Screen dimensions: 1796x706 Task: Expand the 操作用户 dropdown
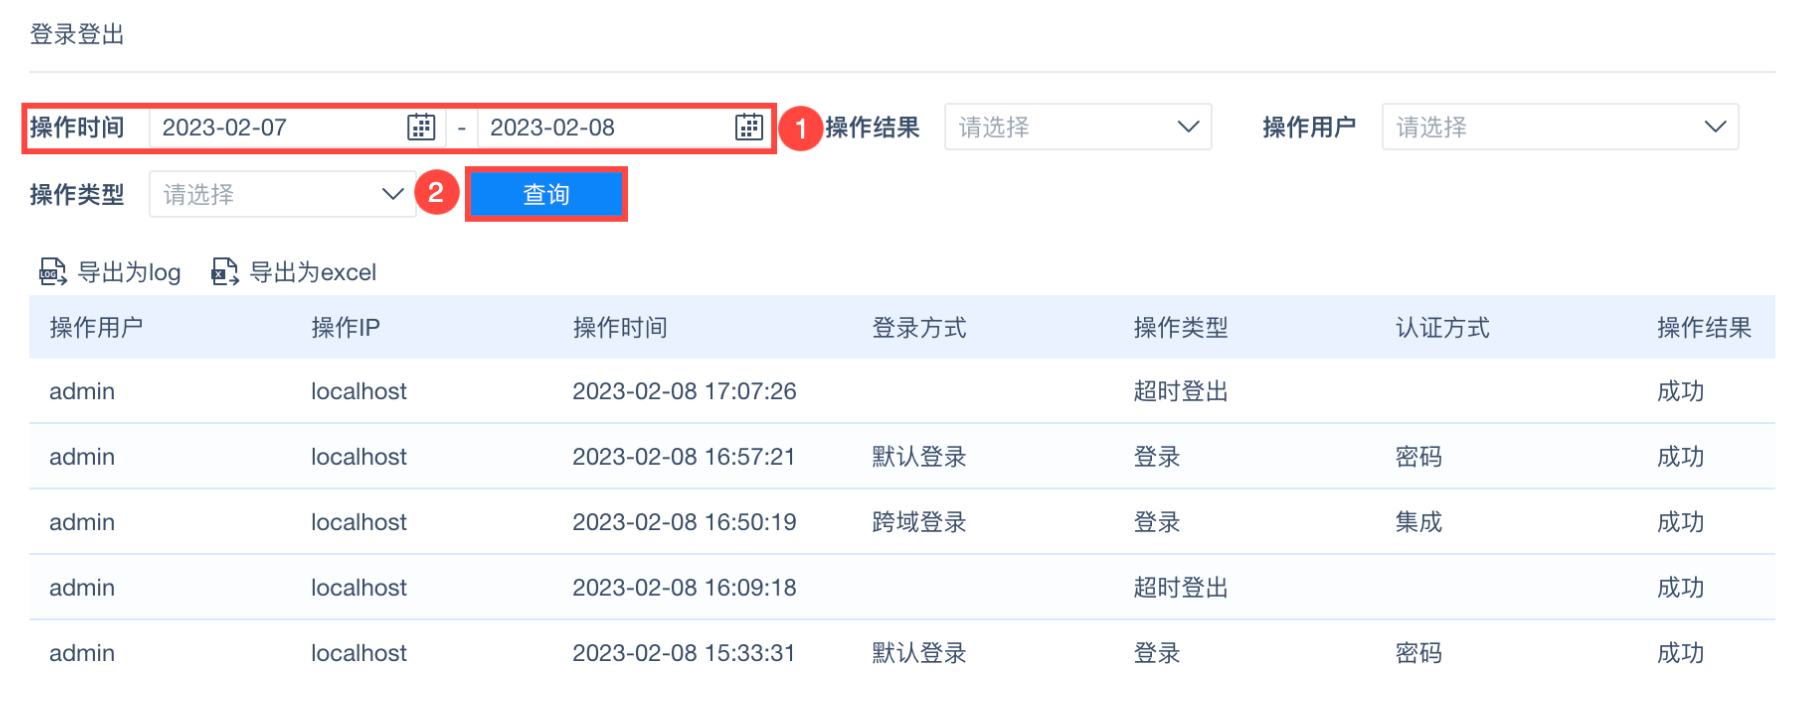tap(1559, 127)
